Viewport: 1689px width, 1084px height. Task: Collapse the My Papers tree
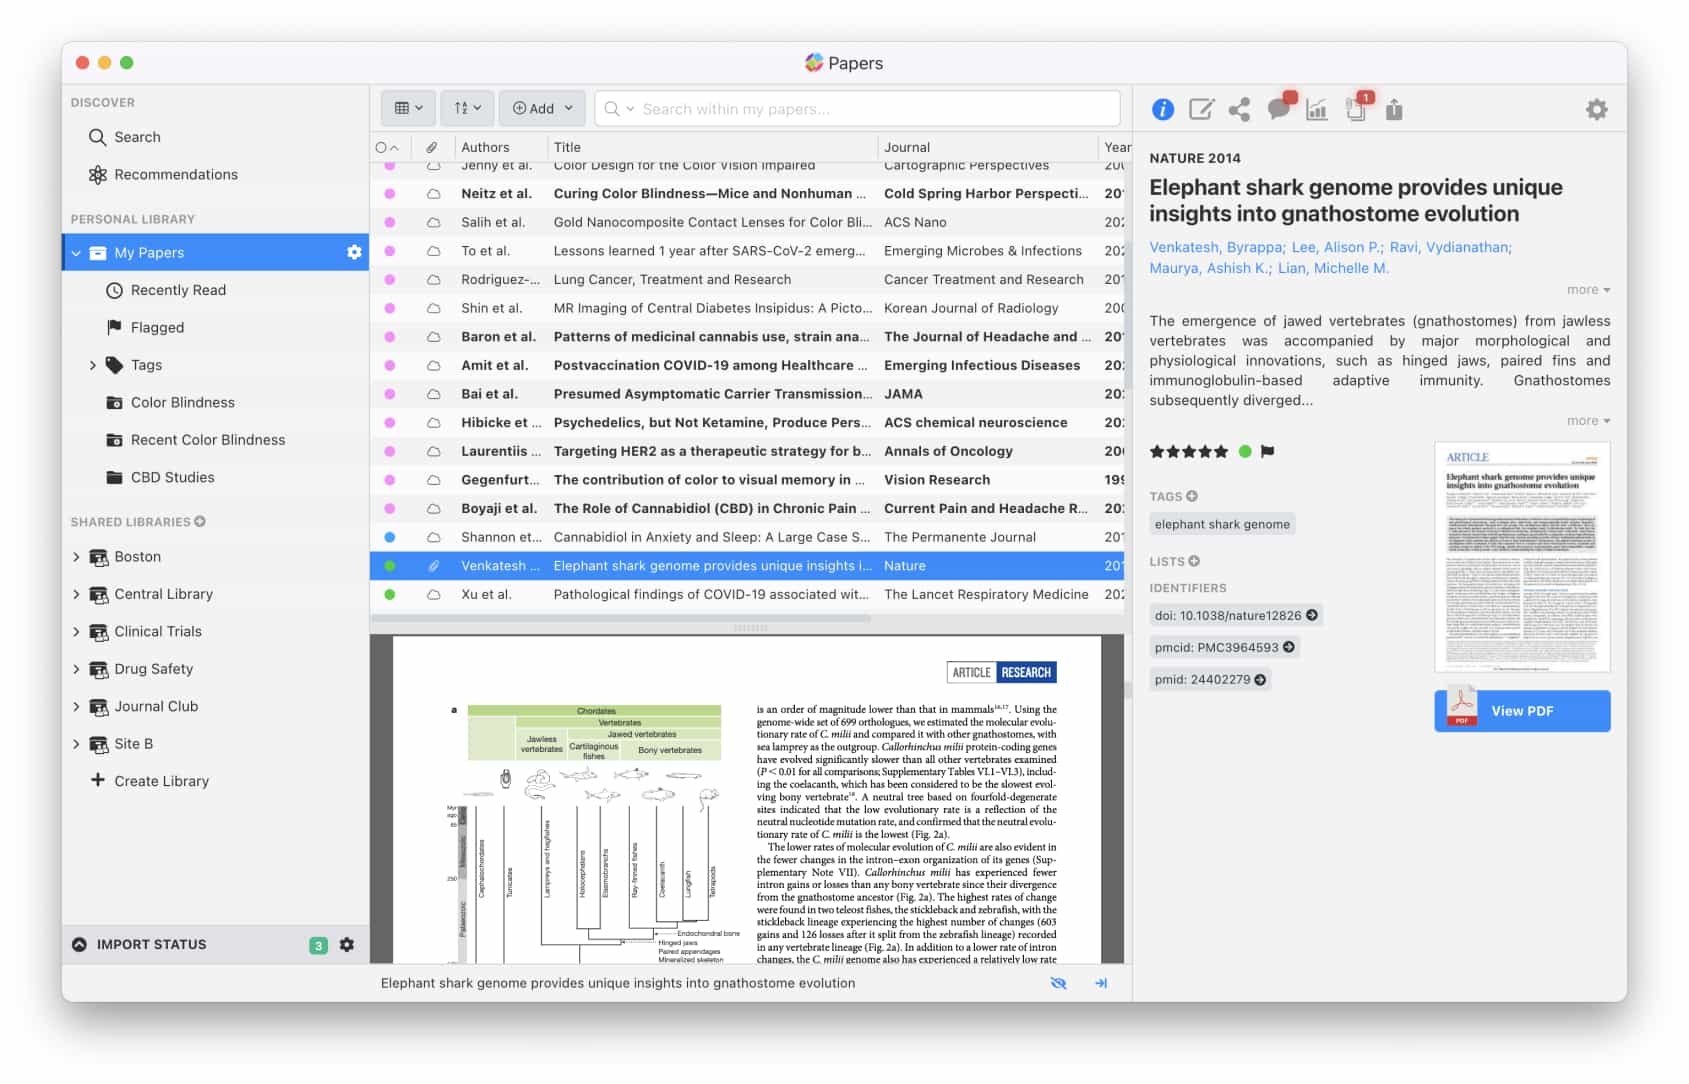(76, 253)
